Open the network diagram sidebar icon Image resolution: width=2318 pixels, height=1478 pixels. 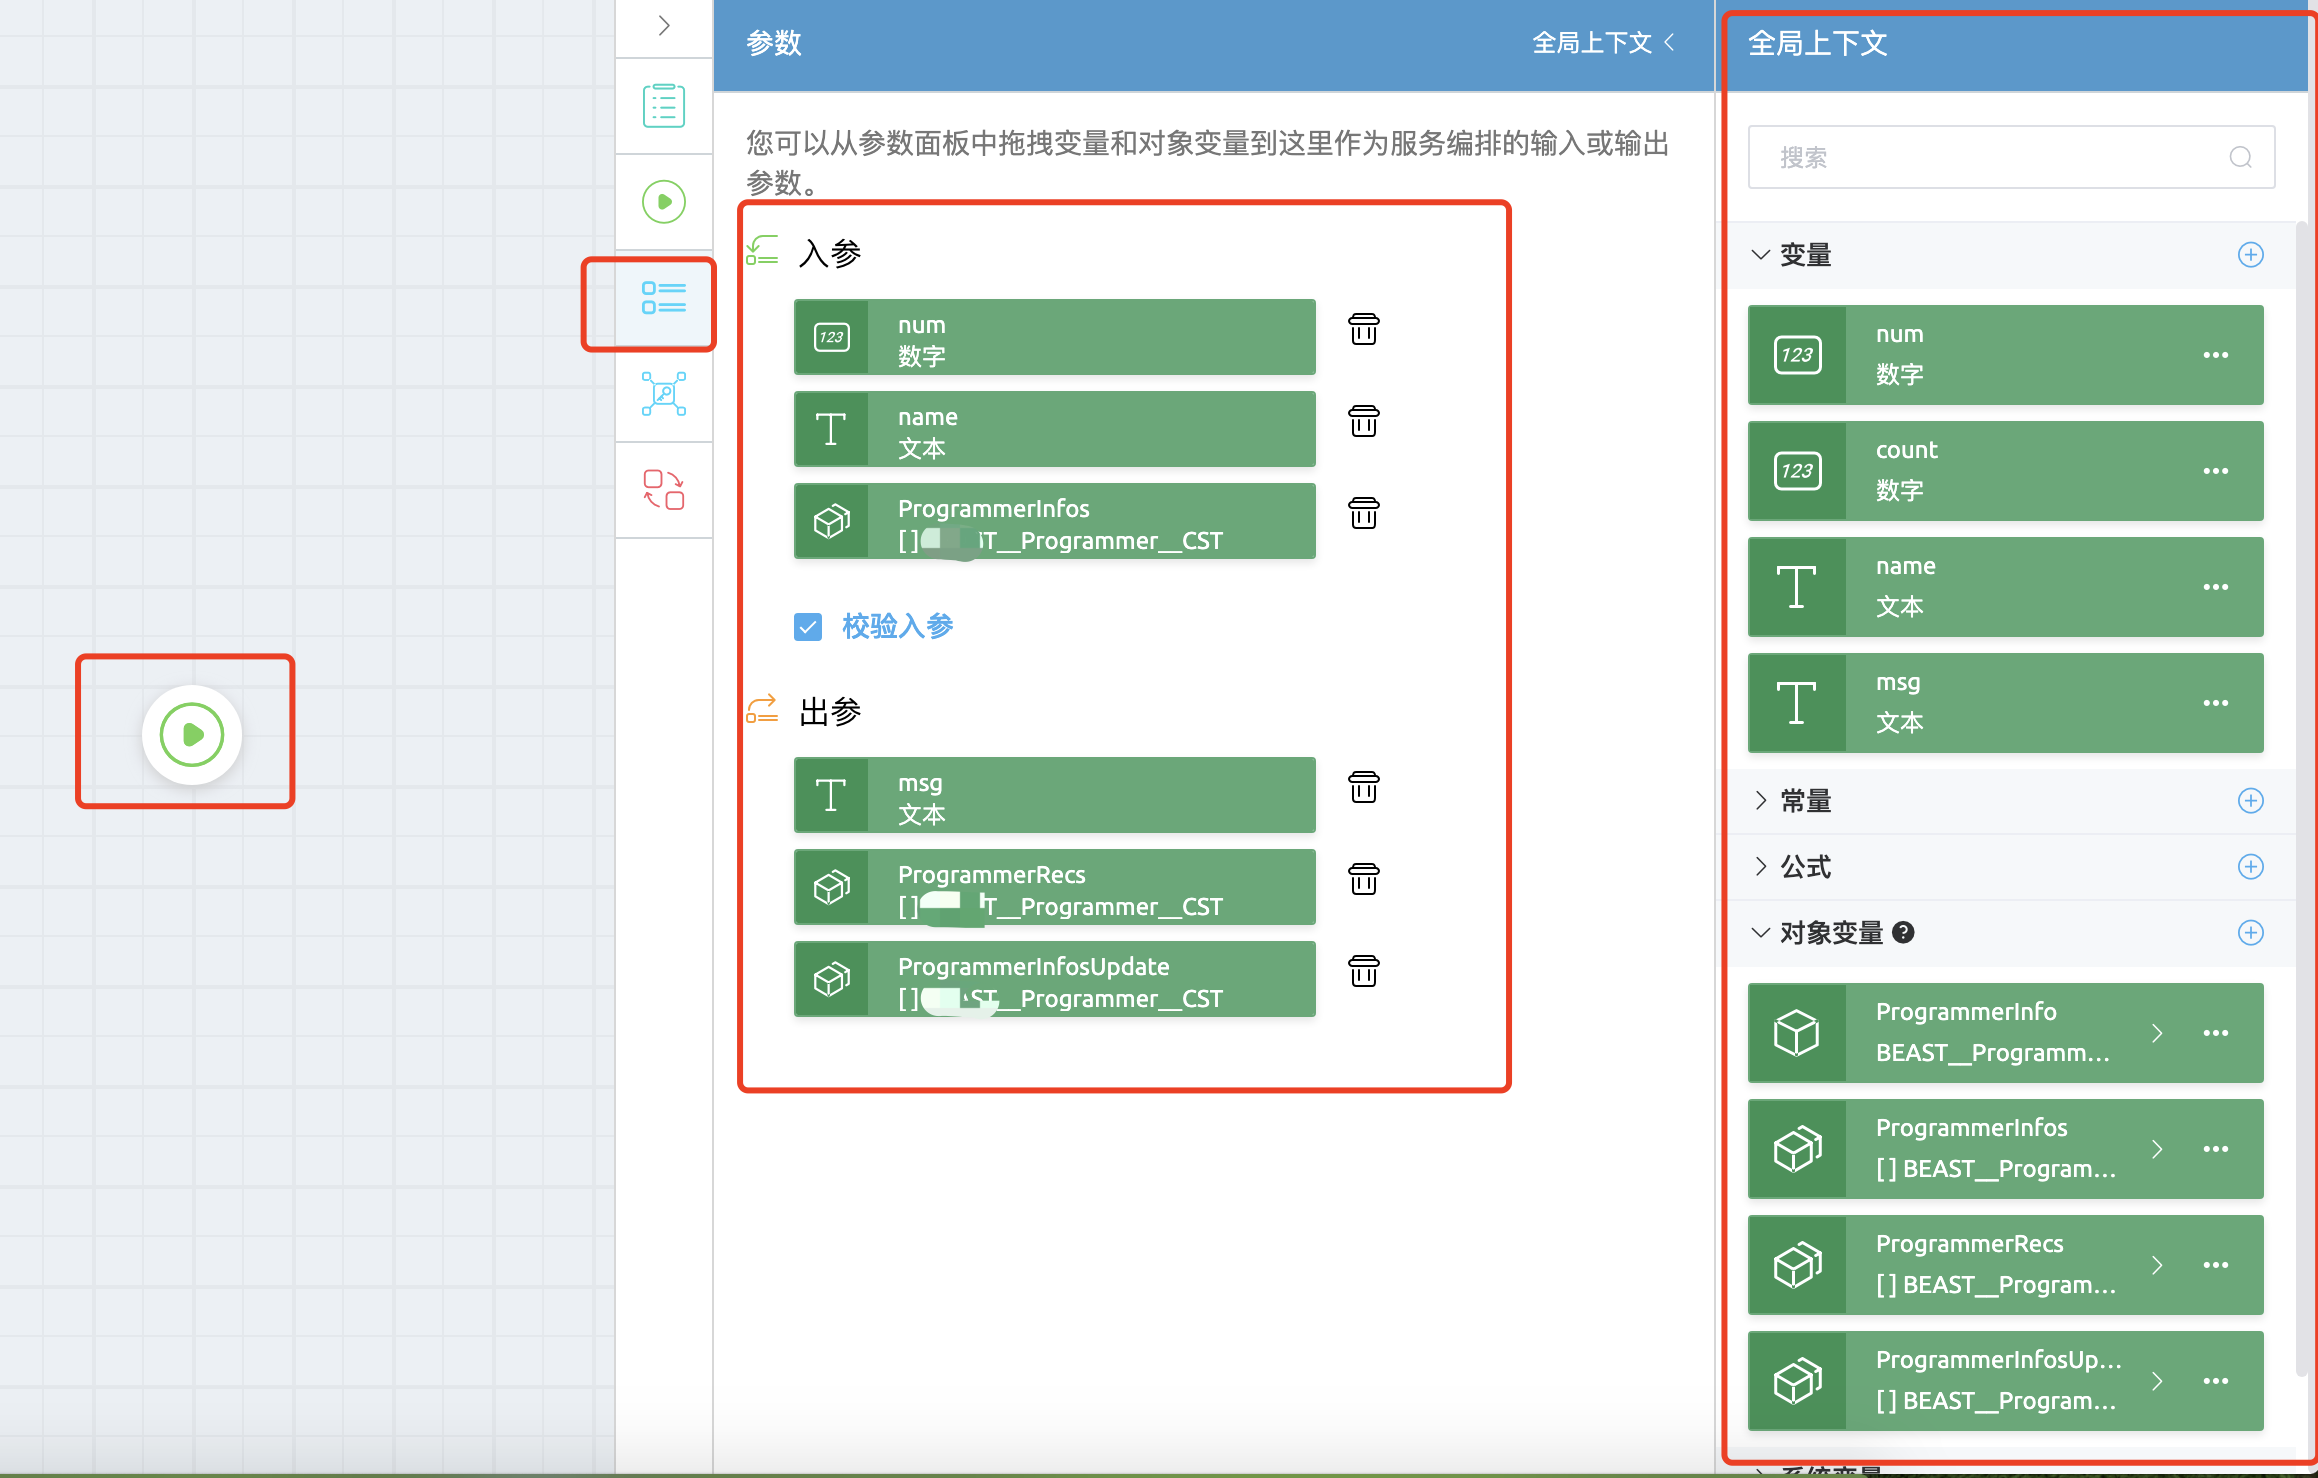click(x=663, y=394)
